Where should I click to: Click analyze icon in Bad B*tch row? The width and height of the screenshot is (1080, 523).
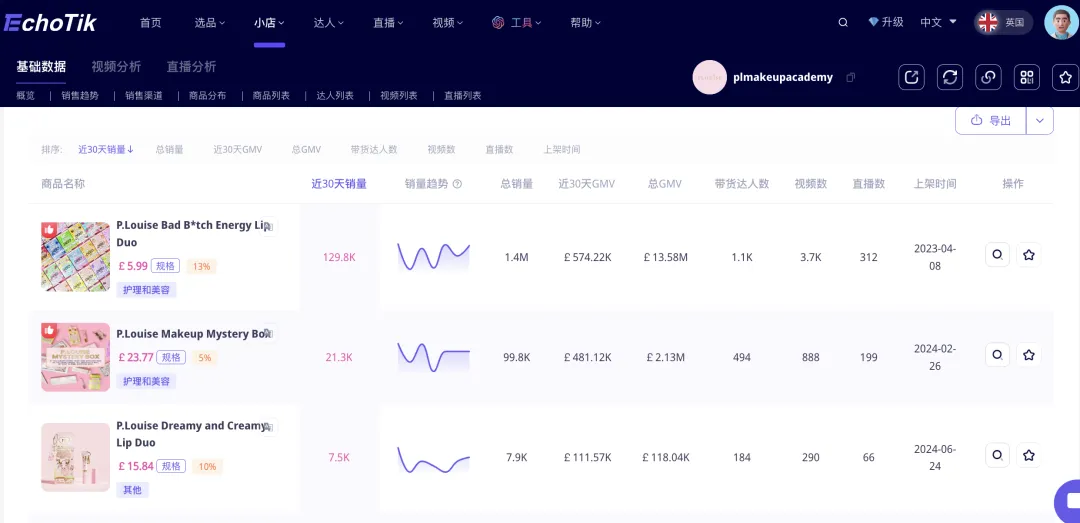[997, 255]
